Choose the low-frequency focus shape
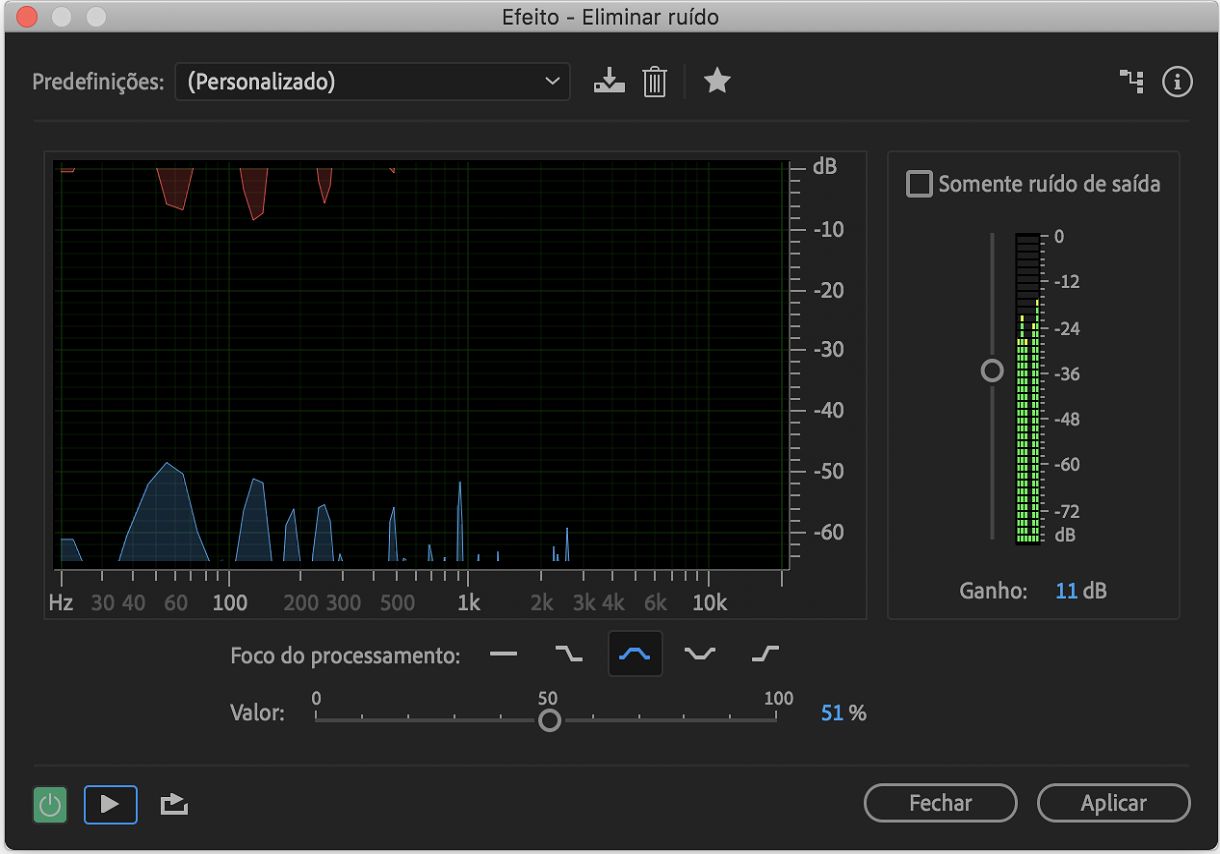This screenshot has width=1220, height=854. tap(569, 655)
